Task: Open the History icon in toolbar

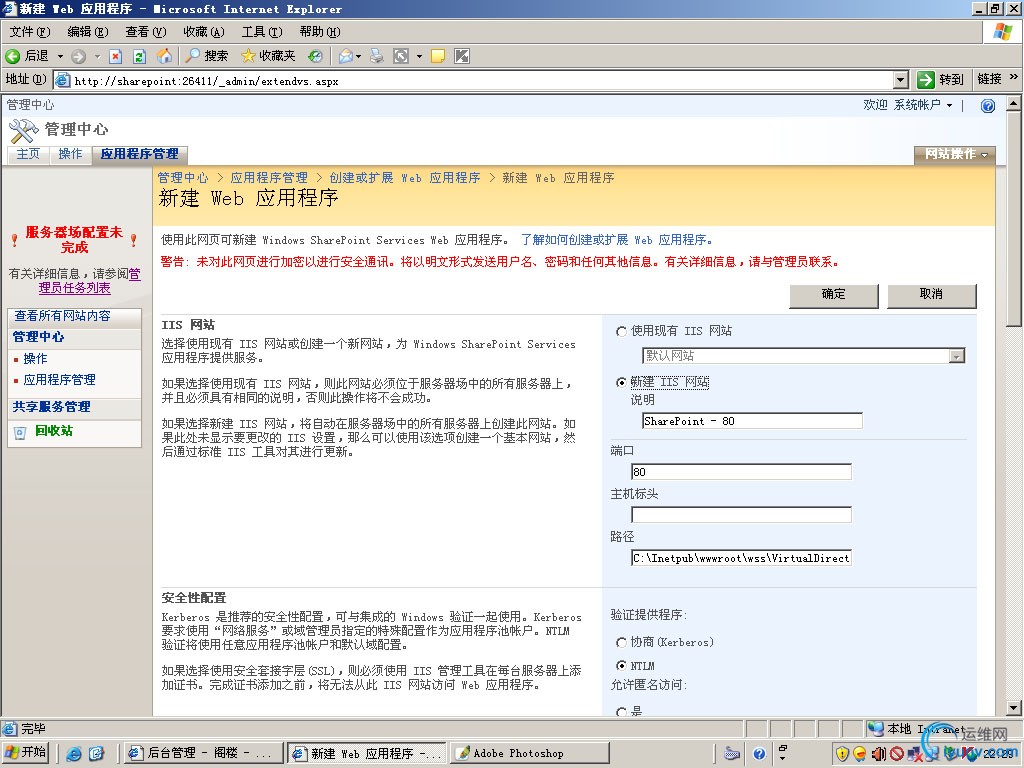Action: click(x=315, y=56)
